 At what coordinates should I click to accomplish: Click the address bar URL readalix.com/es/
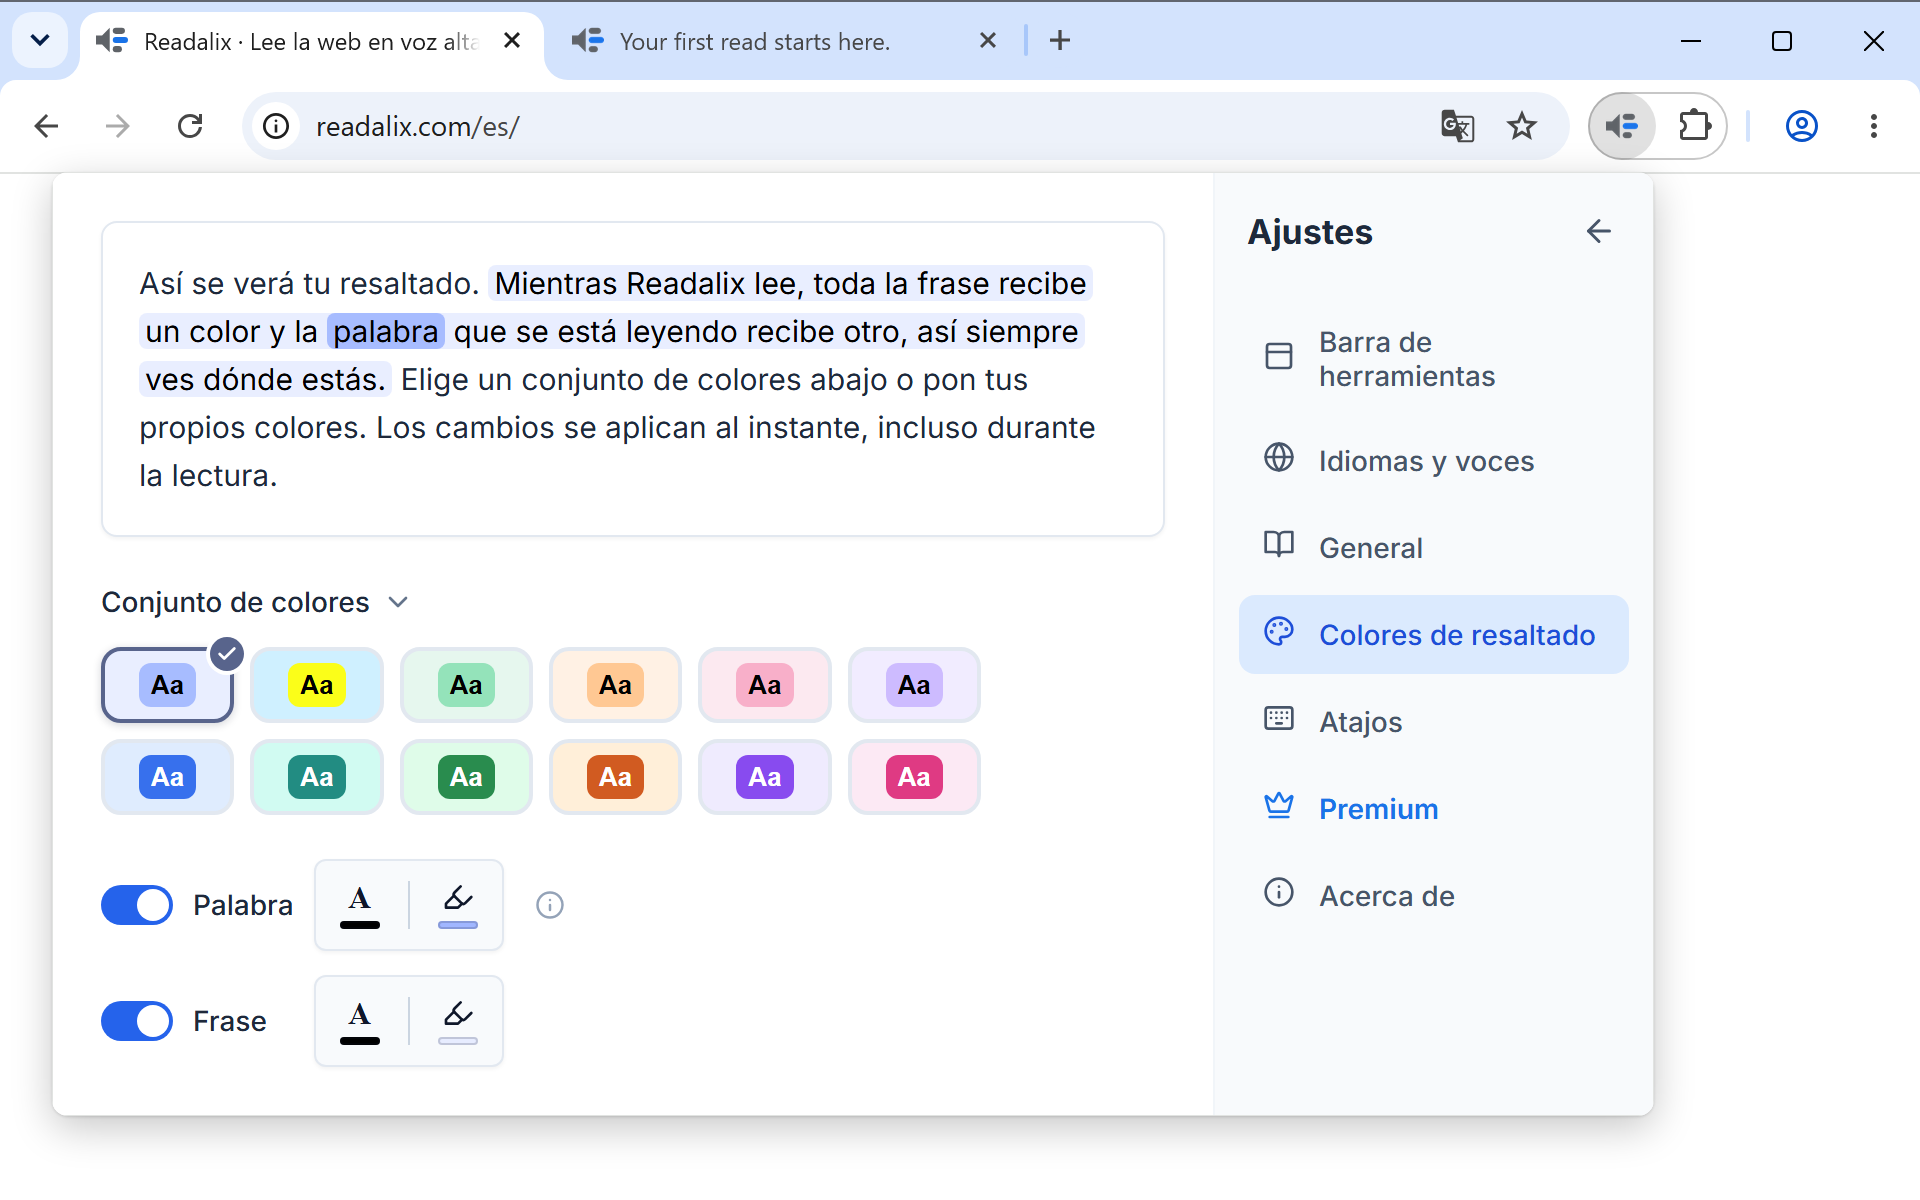click(x=418, y=127)
